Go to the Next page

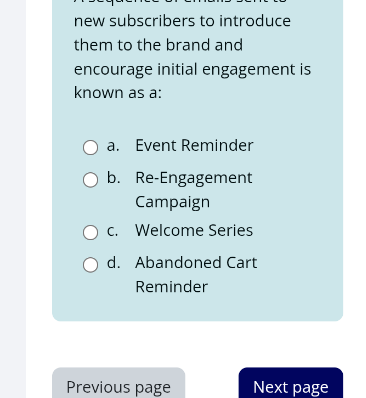pos(291,383)
